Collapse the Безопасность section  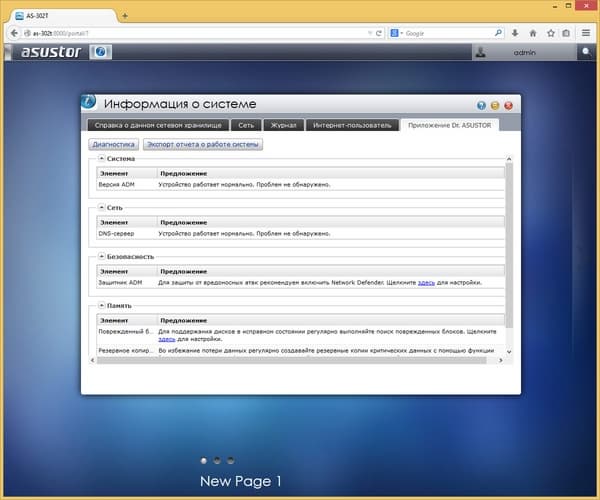pos(101,256)
